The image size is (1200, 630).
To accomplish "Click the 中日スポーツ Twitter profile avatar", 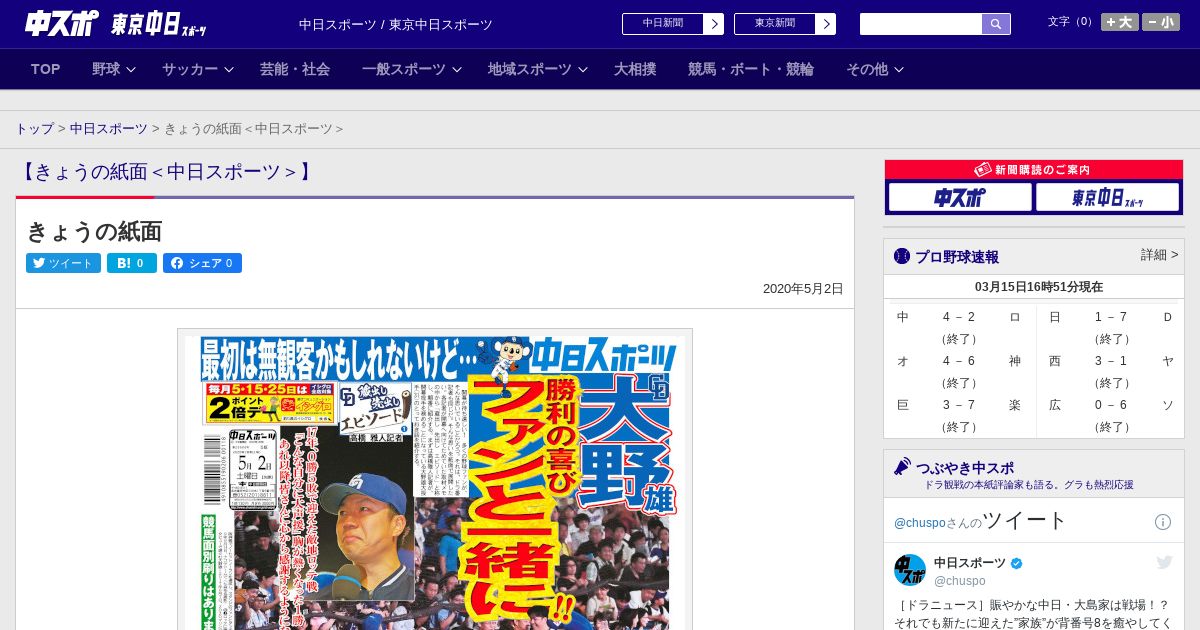I will click(x=910, y=570).
